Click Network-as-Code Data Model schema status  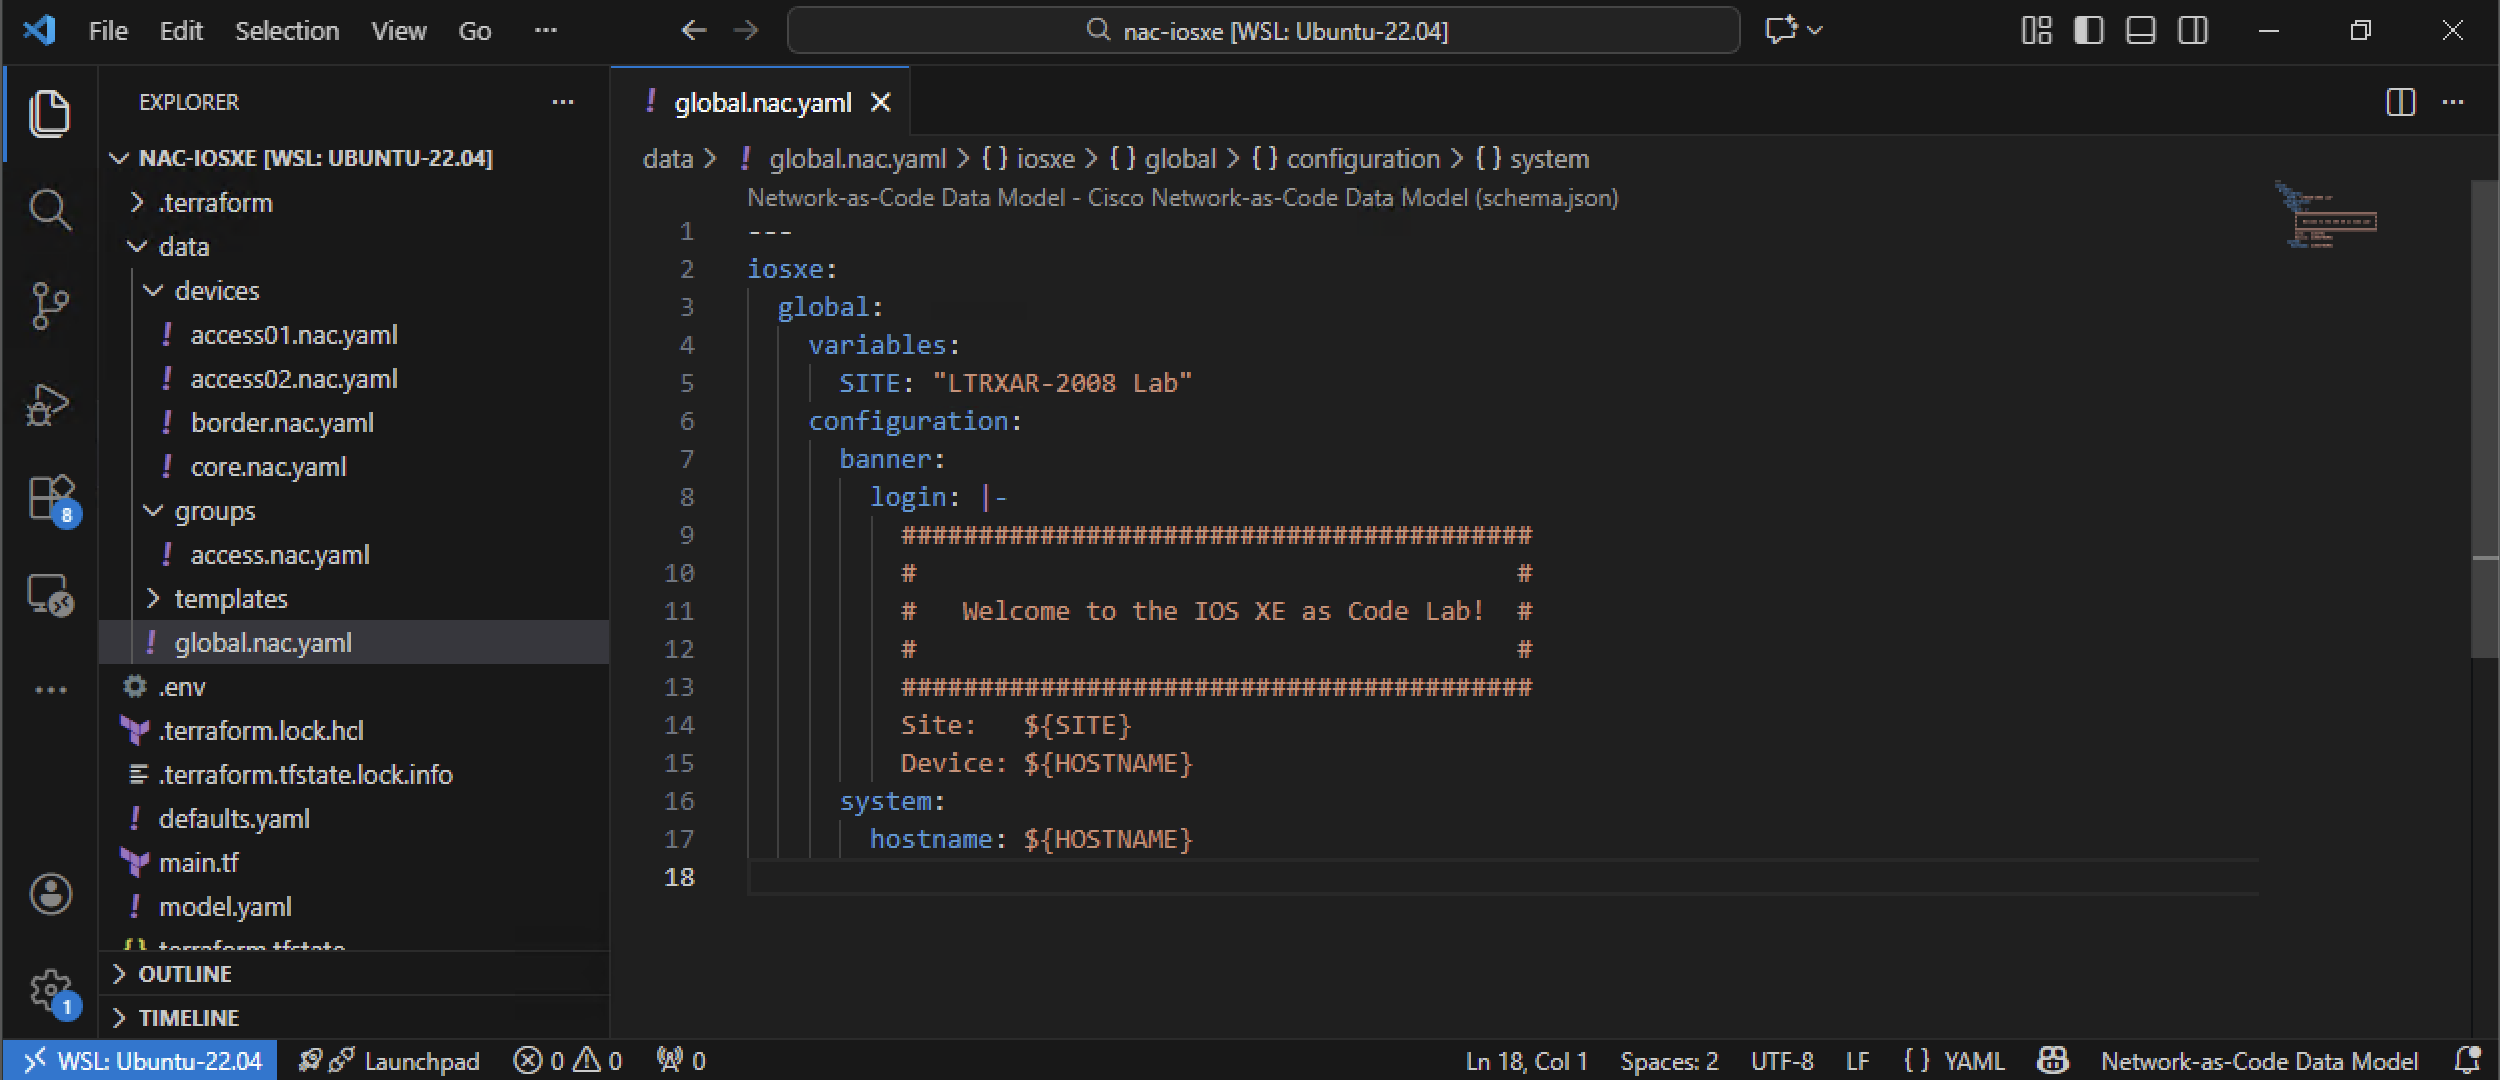pyautogui.click(x=2260, y=1060)
